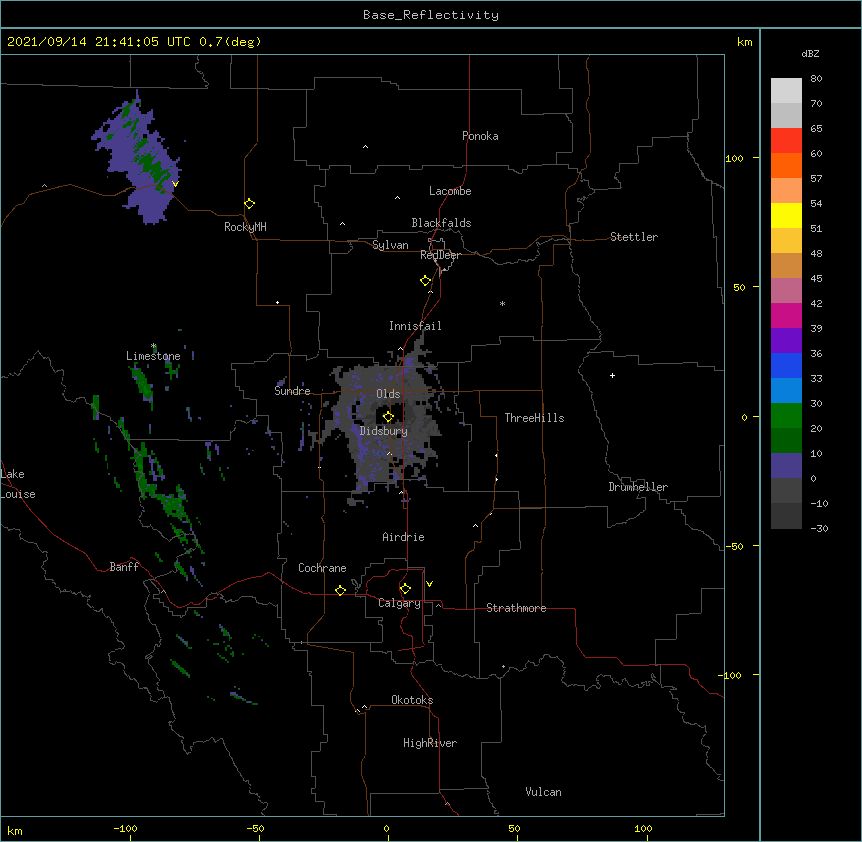Click the HighRiver label
The width and height of the screenshot is (862, 842).
pyautogui.click(x=430, y=743)
